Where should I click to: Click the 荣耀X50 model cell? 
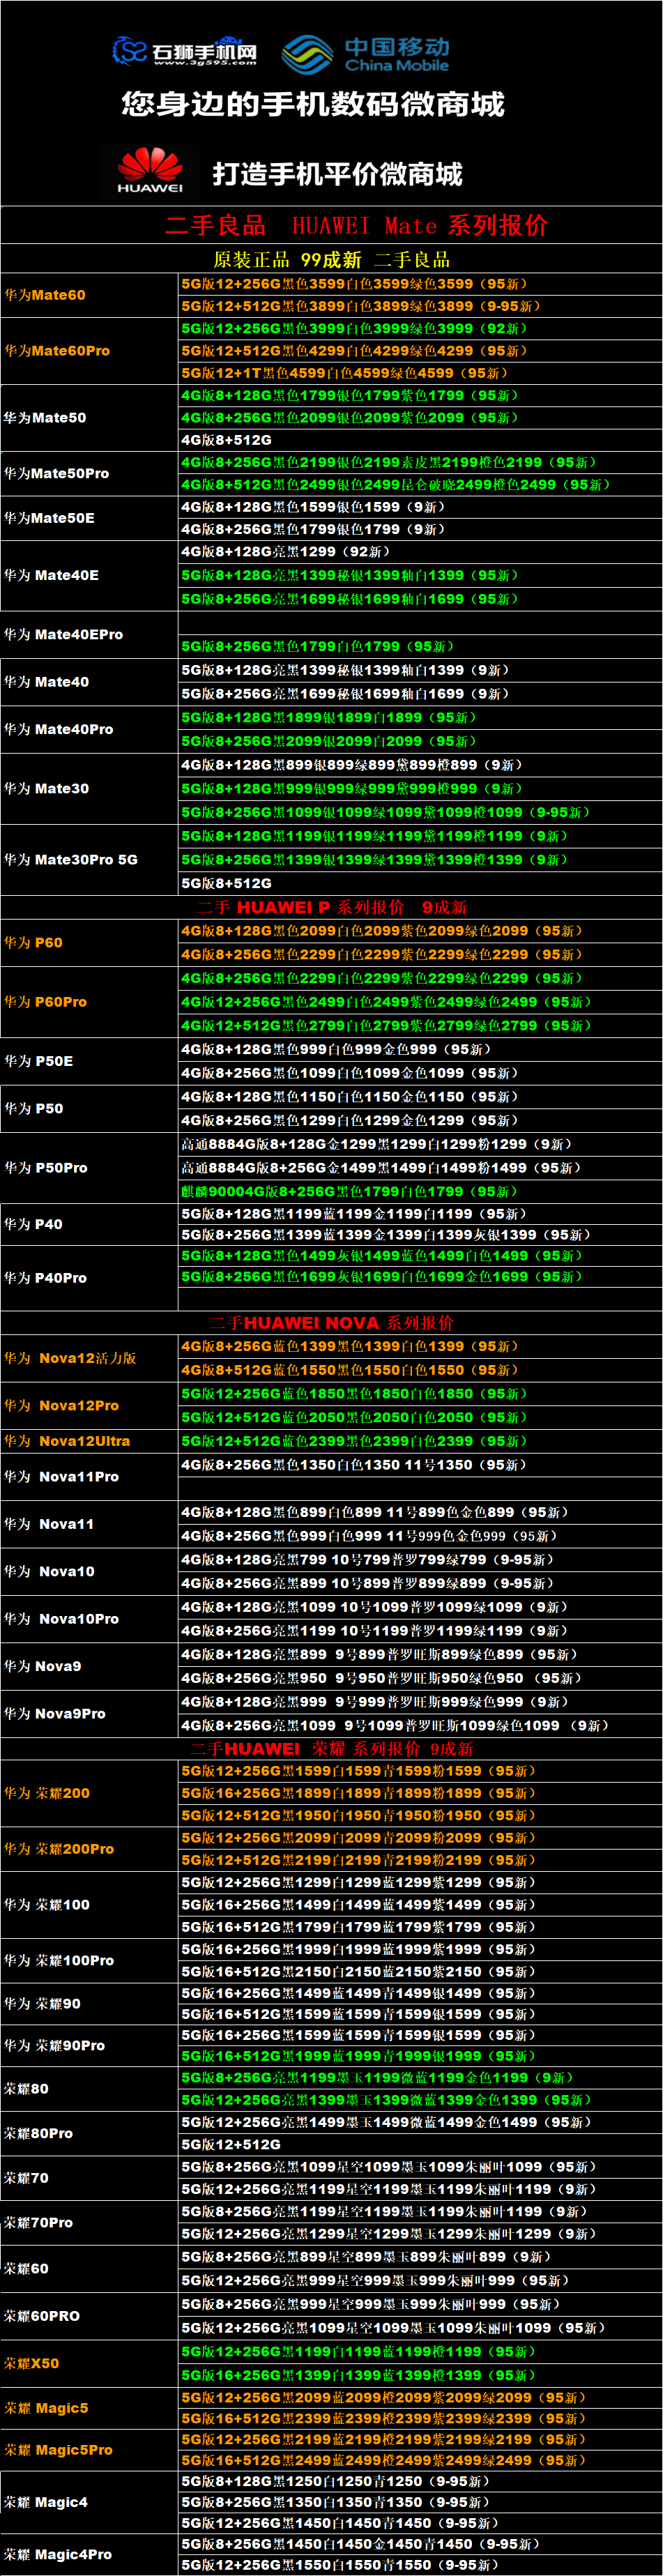pos(89,2363)
